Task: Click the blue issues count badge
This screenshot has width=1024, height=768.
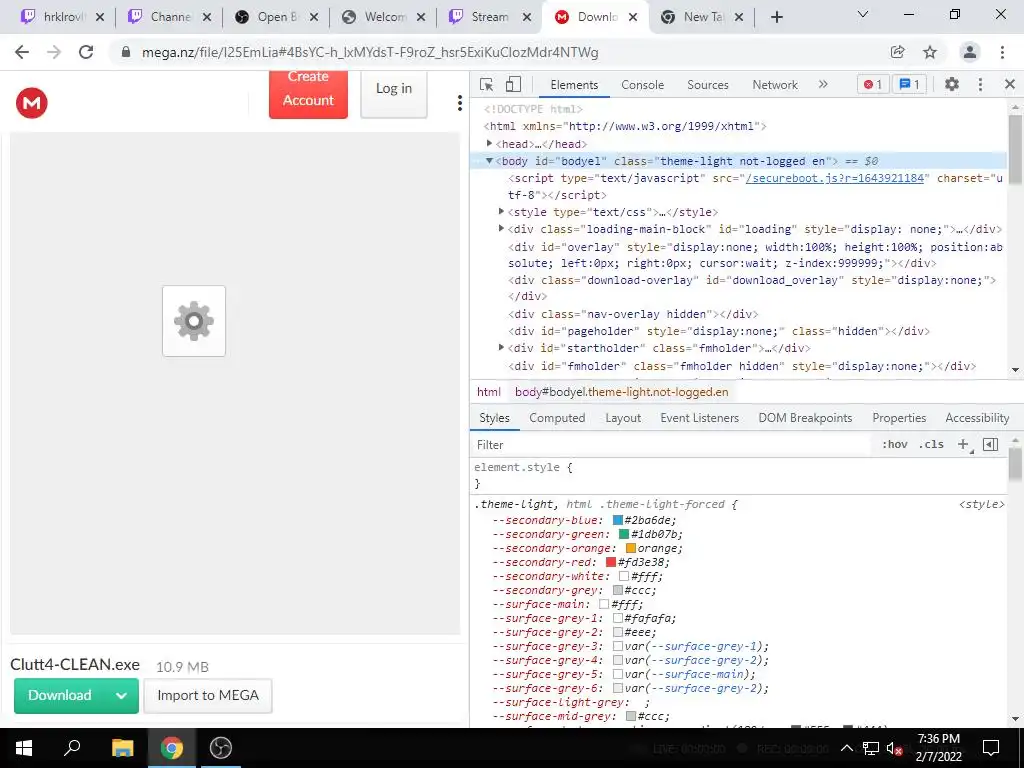Action: 910,84
